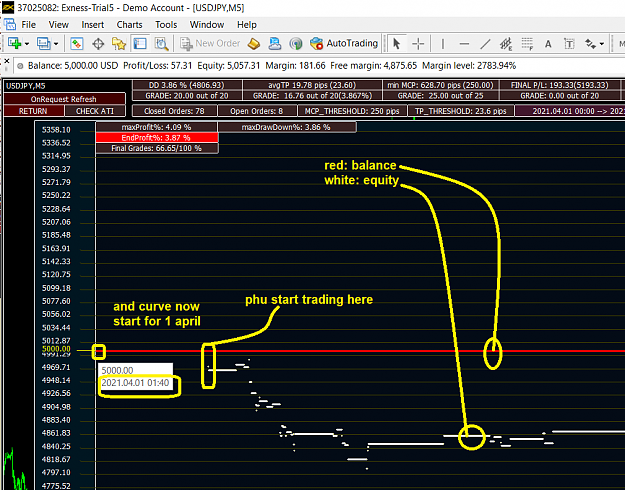
Task: Click the maxDrawDown%: 3.86 % label
Action: 286,127
